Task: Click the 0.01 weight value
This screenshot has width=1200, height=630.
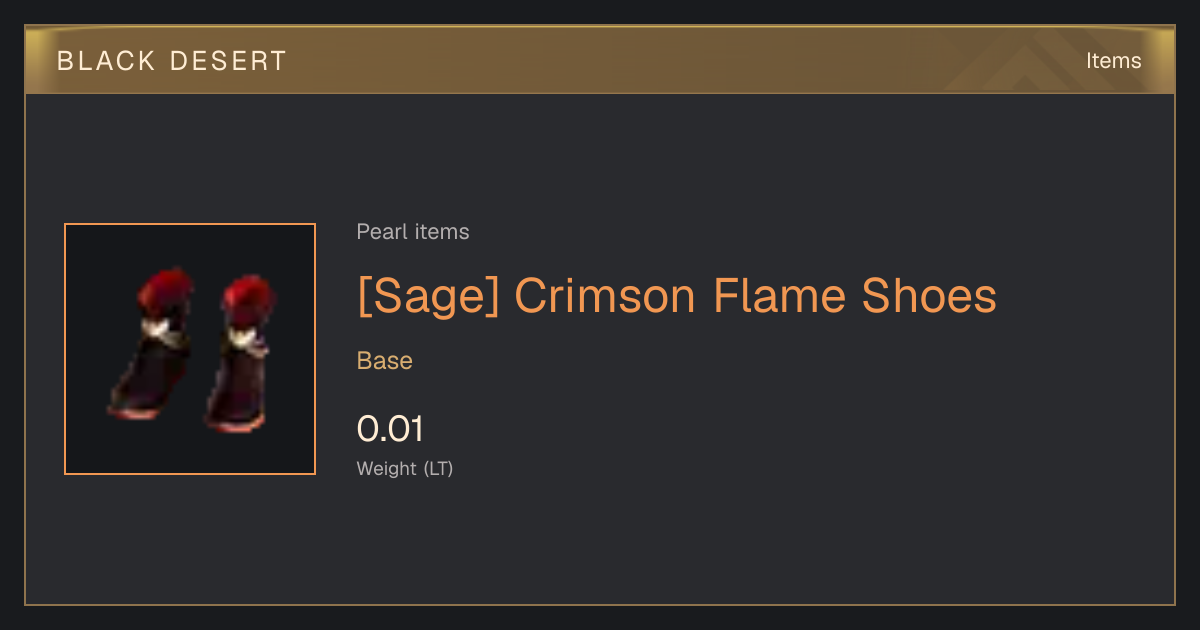Action: click(390, 429)
